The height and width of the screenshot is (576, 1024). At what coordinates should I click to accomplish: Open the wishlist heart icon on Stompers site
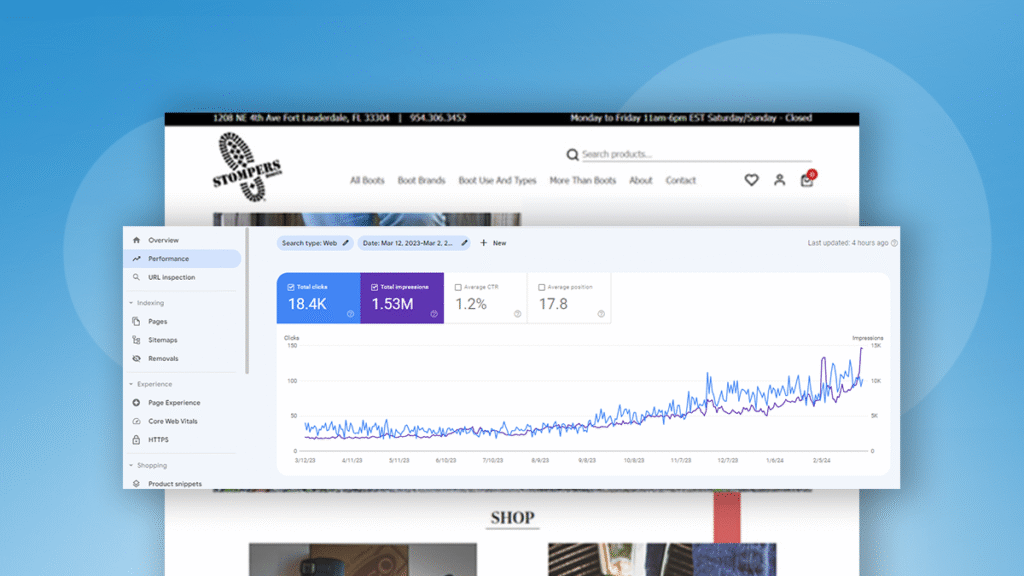752,180
